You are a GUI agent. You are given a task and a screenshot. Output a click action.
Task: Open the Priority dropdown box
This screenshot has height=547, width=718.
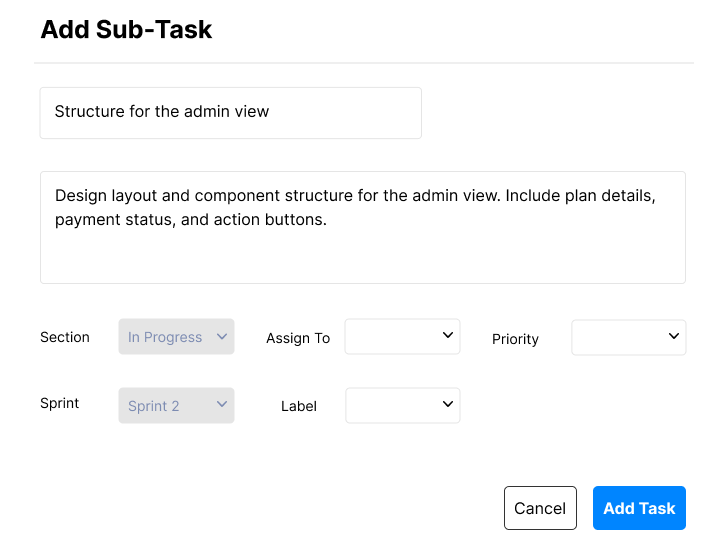pyautogui.click(x=628, y=337)
